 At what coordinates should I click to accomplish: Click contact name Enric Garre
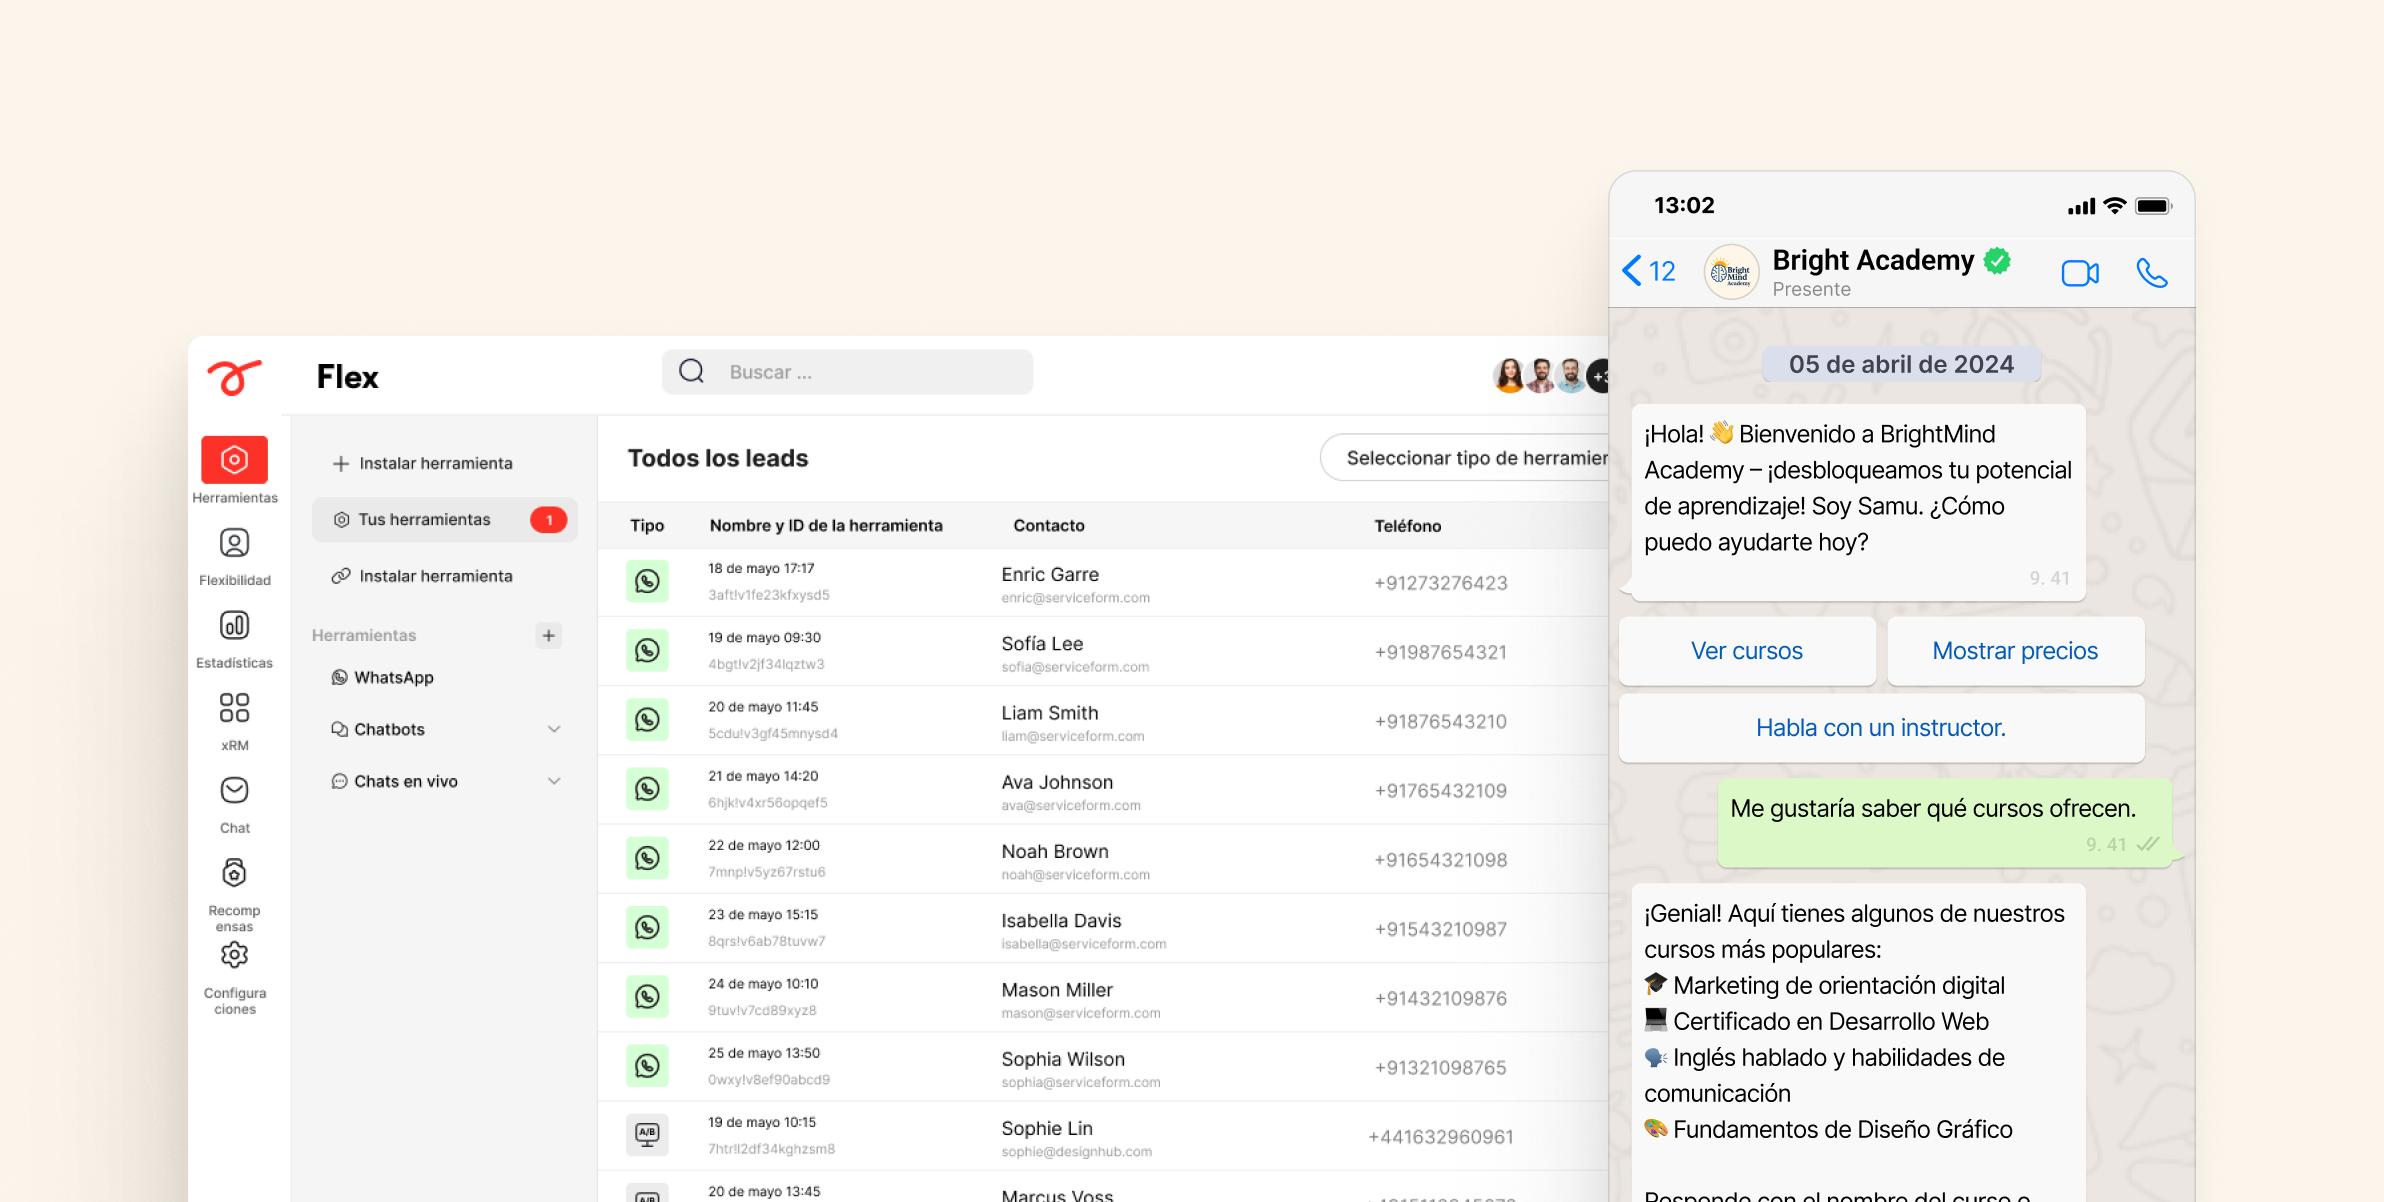pos(1050,574)
